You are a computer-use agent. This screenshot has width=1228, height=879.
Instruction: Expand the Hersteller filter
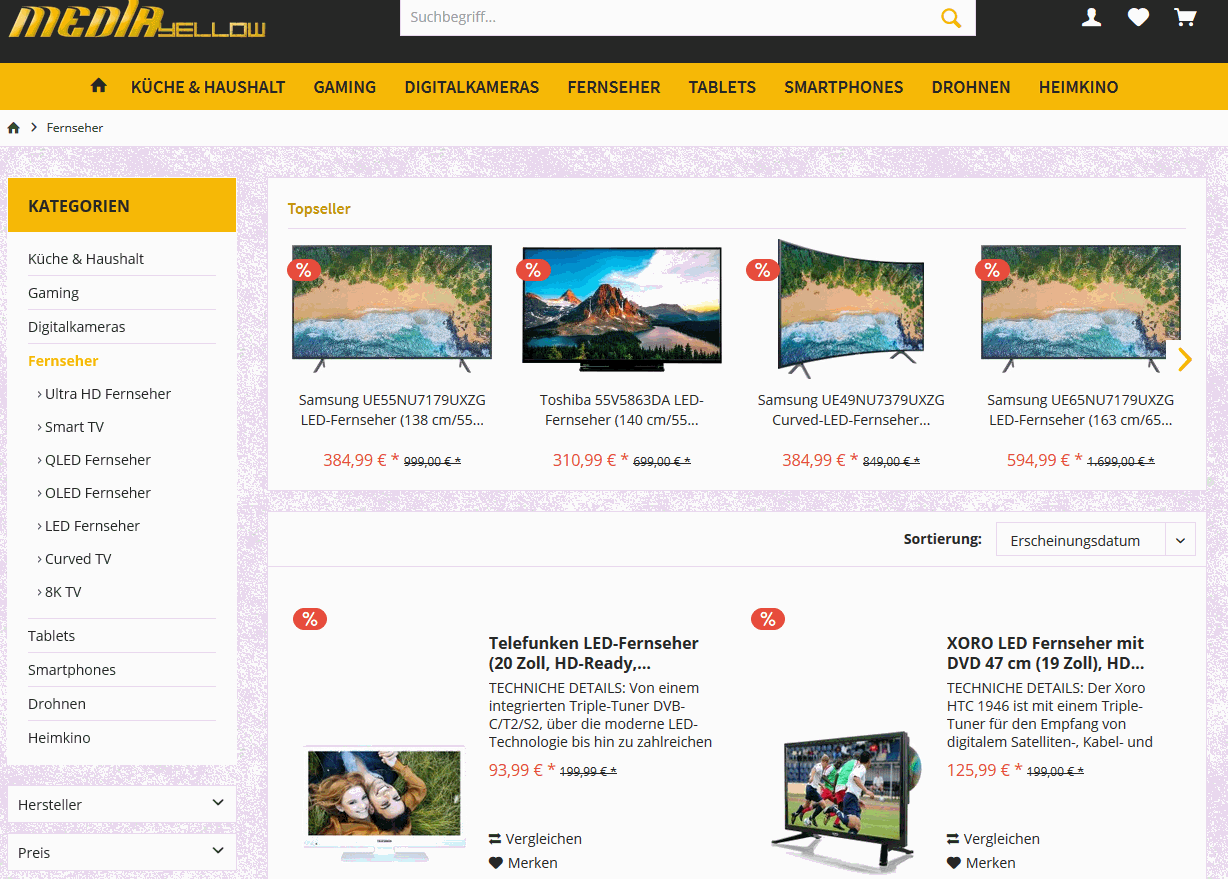coord(122,804)
